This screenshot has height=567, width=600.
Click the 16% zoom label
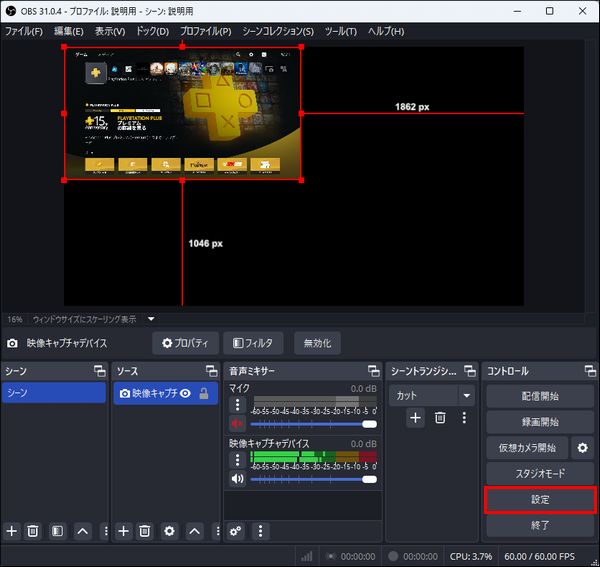(15, 319)
